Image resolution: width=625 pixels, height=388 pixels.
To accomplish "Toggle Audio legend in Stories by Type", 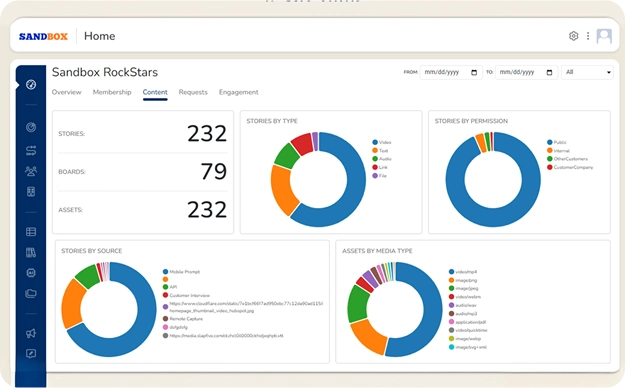I will point(382,159).
